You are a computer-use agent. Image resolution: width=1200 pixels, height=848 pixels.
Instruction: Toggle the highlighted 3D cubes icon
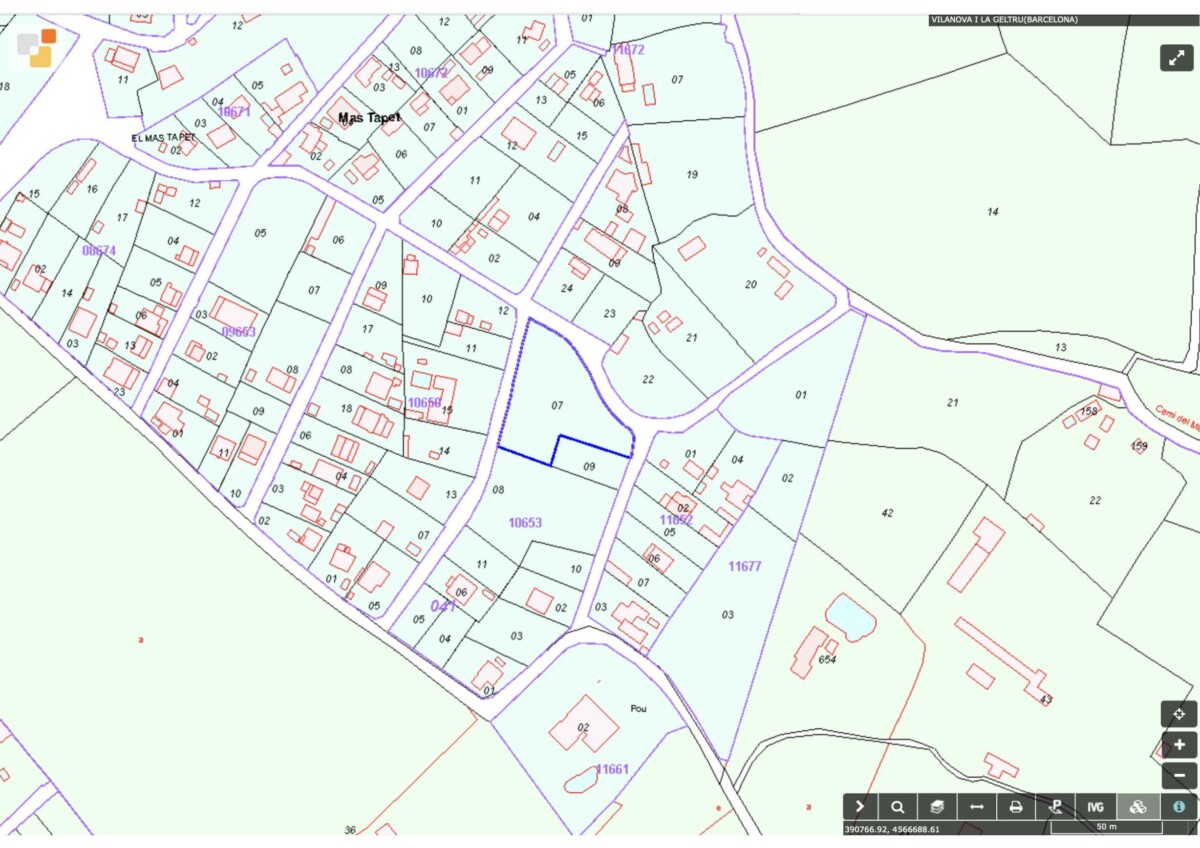pyautogui.click(x=1138, y=807)
